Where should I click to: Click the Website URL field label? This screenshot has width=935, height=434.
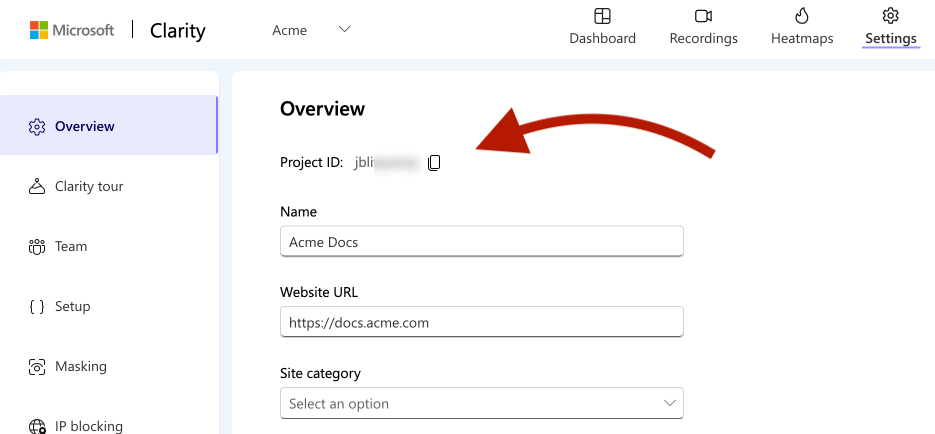(319, 292)
